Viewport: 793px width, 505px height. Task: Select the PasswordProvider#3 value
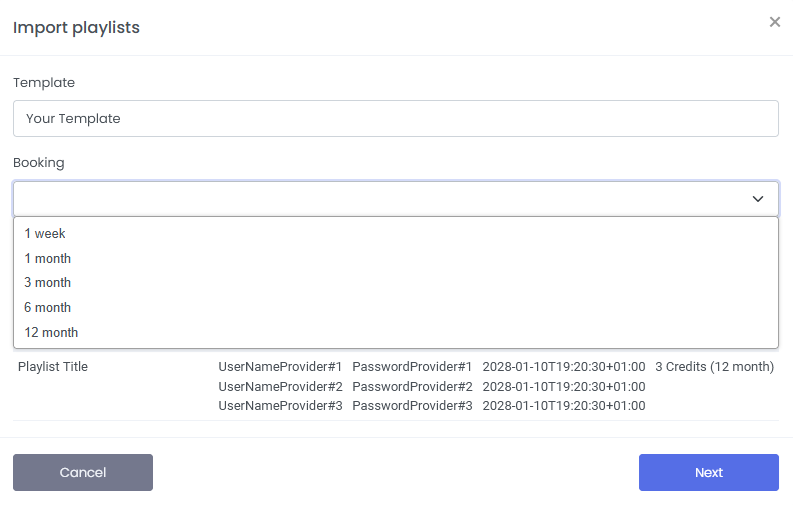coord(412,406)
